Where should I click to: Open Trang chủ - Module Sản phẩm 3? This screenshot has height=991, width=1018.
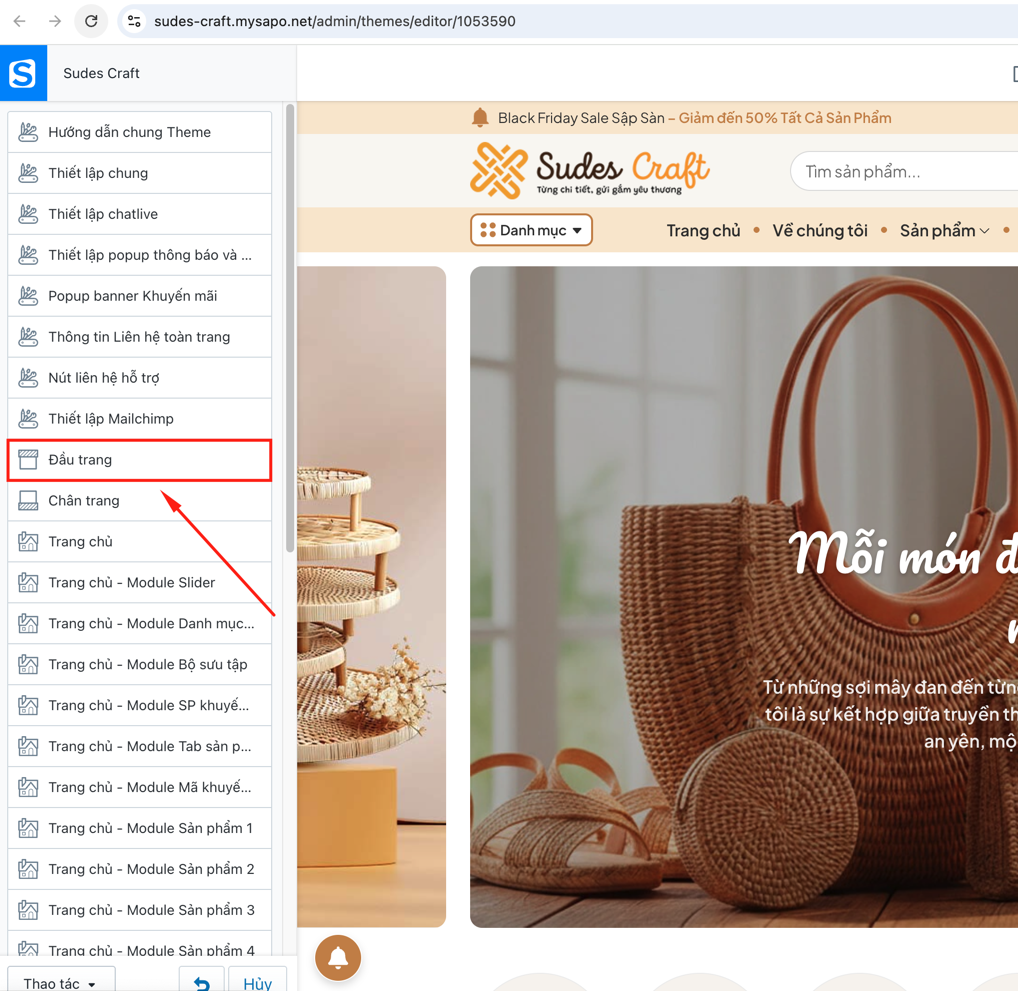tap(140, 910)
